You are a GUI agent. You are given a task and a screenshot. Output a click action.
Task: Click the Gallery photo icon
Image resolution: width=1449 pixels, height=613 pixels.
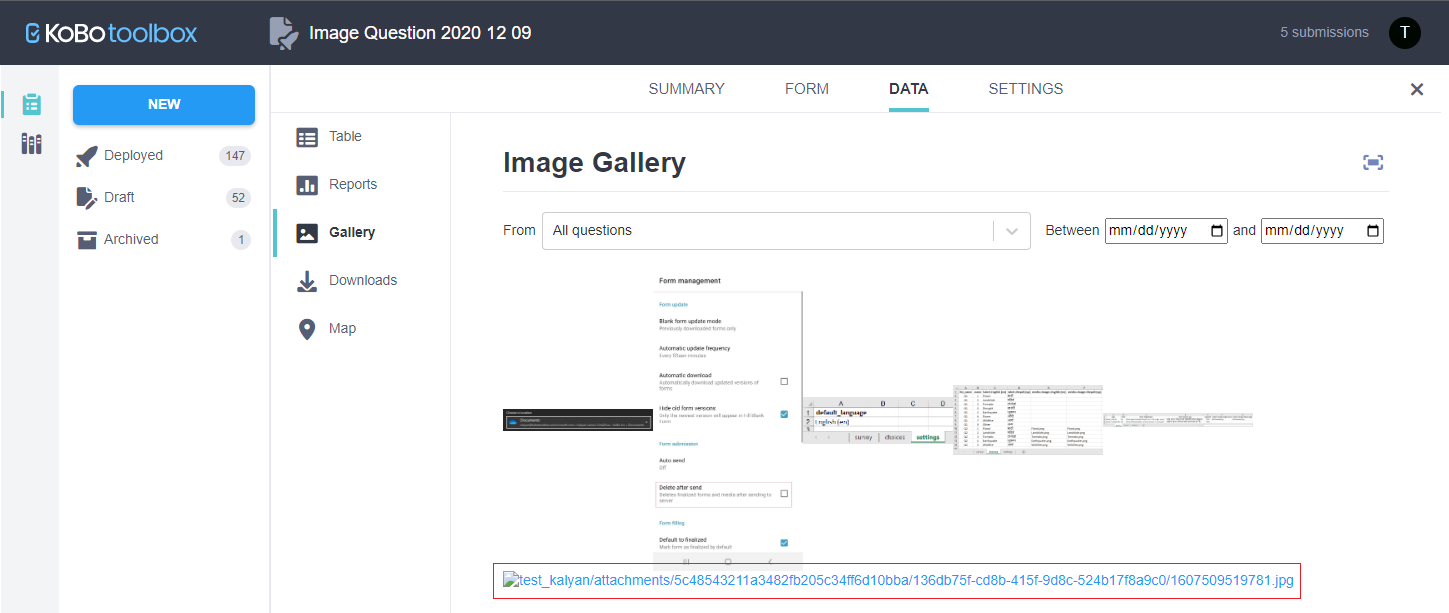(x=307, y=232)
